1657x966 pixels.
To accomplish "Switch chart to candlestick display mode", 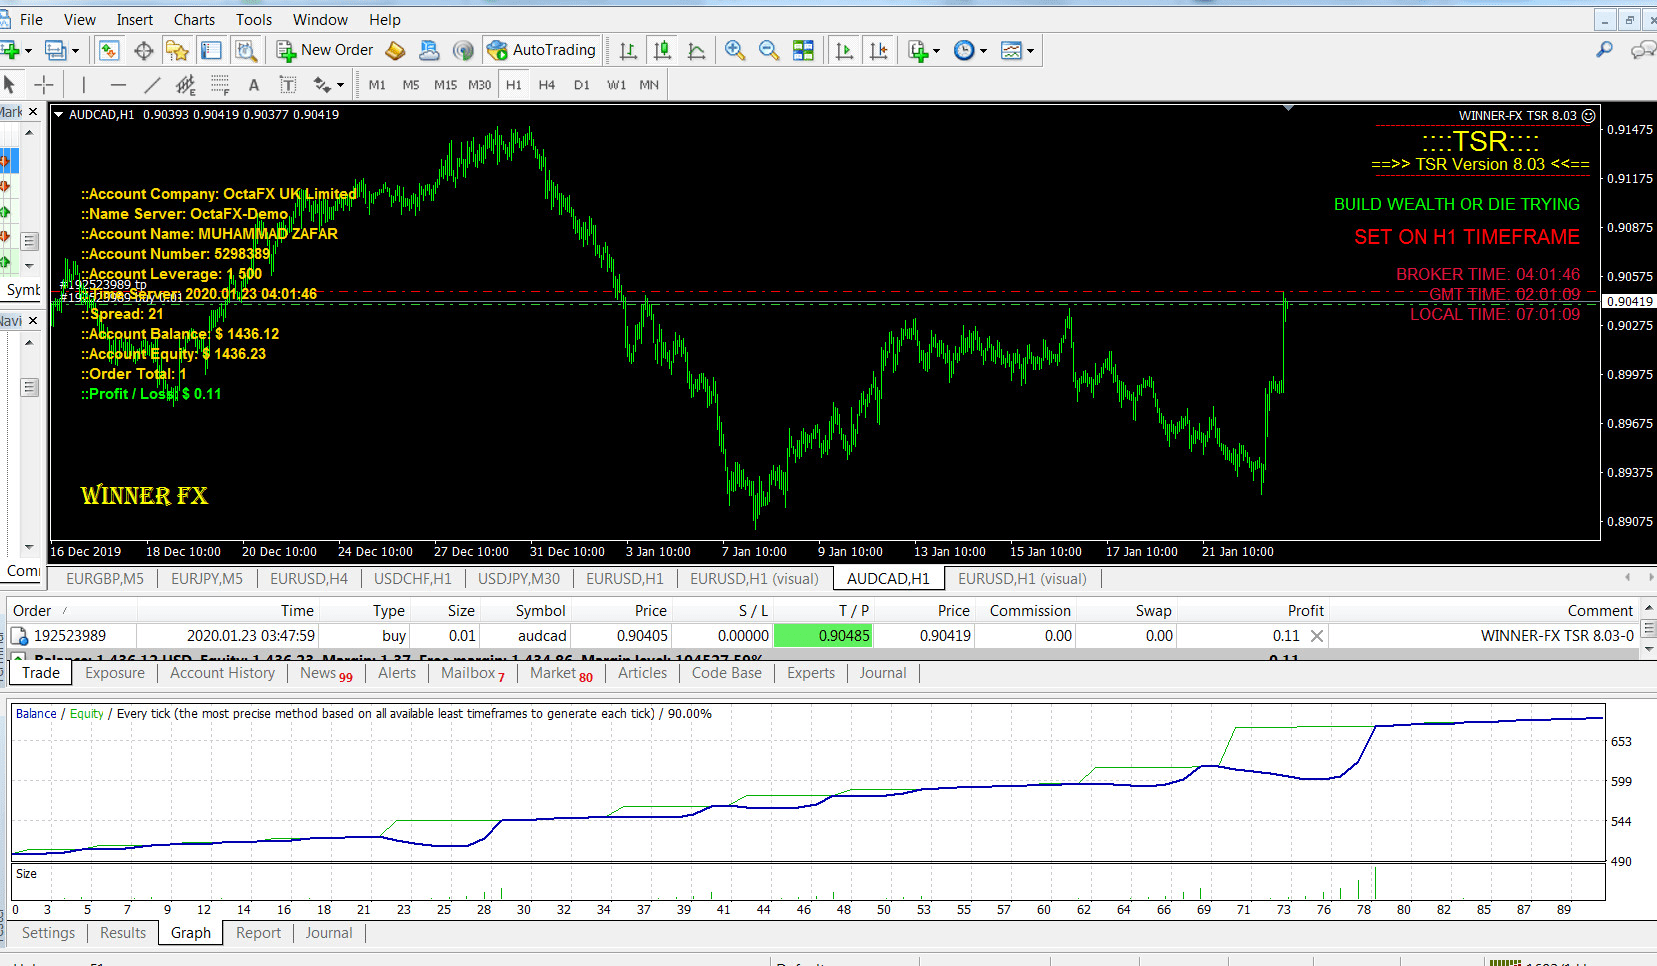I will point(661,50).
